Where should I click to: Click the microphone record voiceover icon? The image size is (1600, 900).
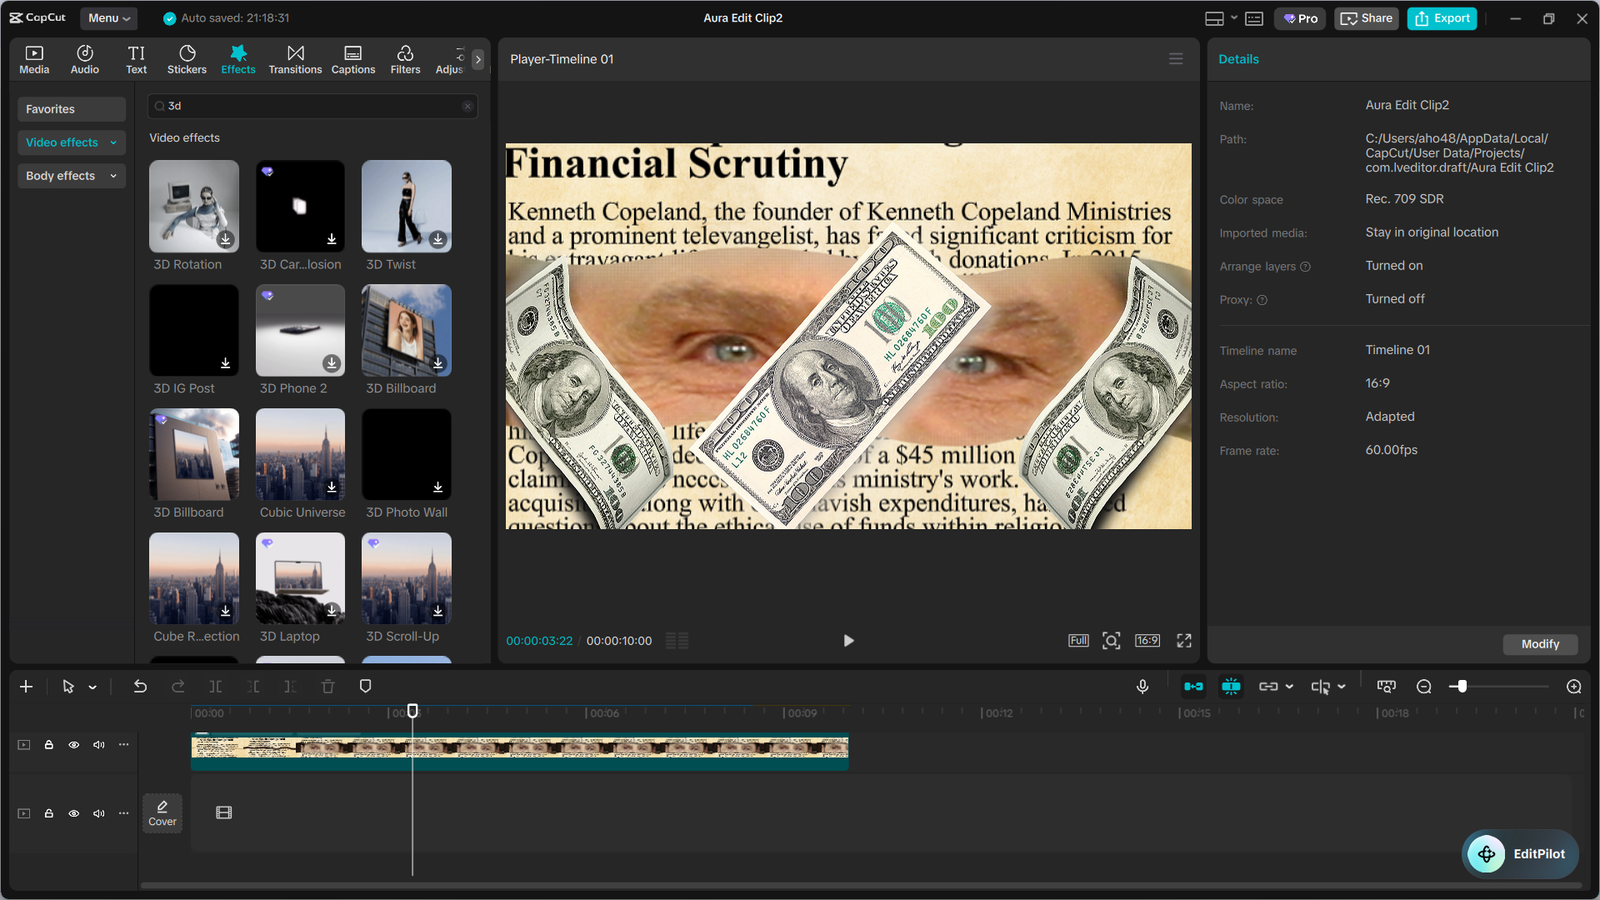(1142, 687)
